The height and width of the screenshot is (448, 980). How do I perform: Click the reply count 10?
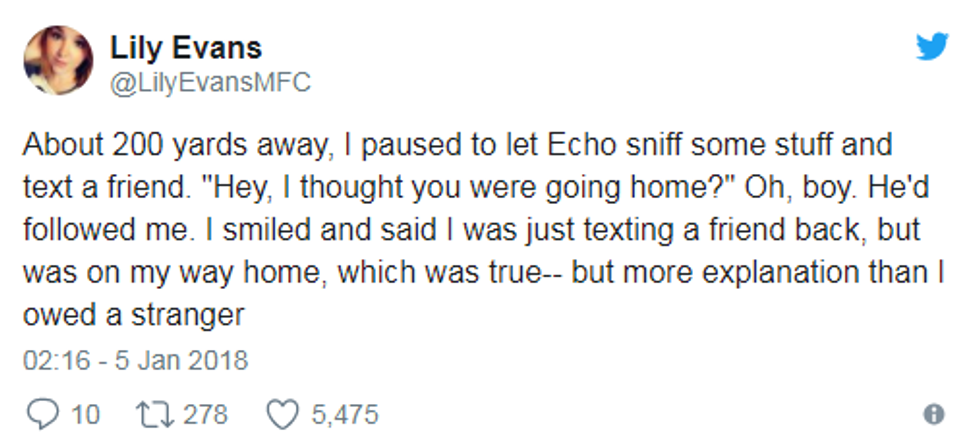point(85,415)
